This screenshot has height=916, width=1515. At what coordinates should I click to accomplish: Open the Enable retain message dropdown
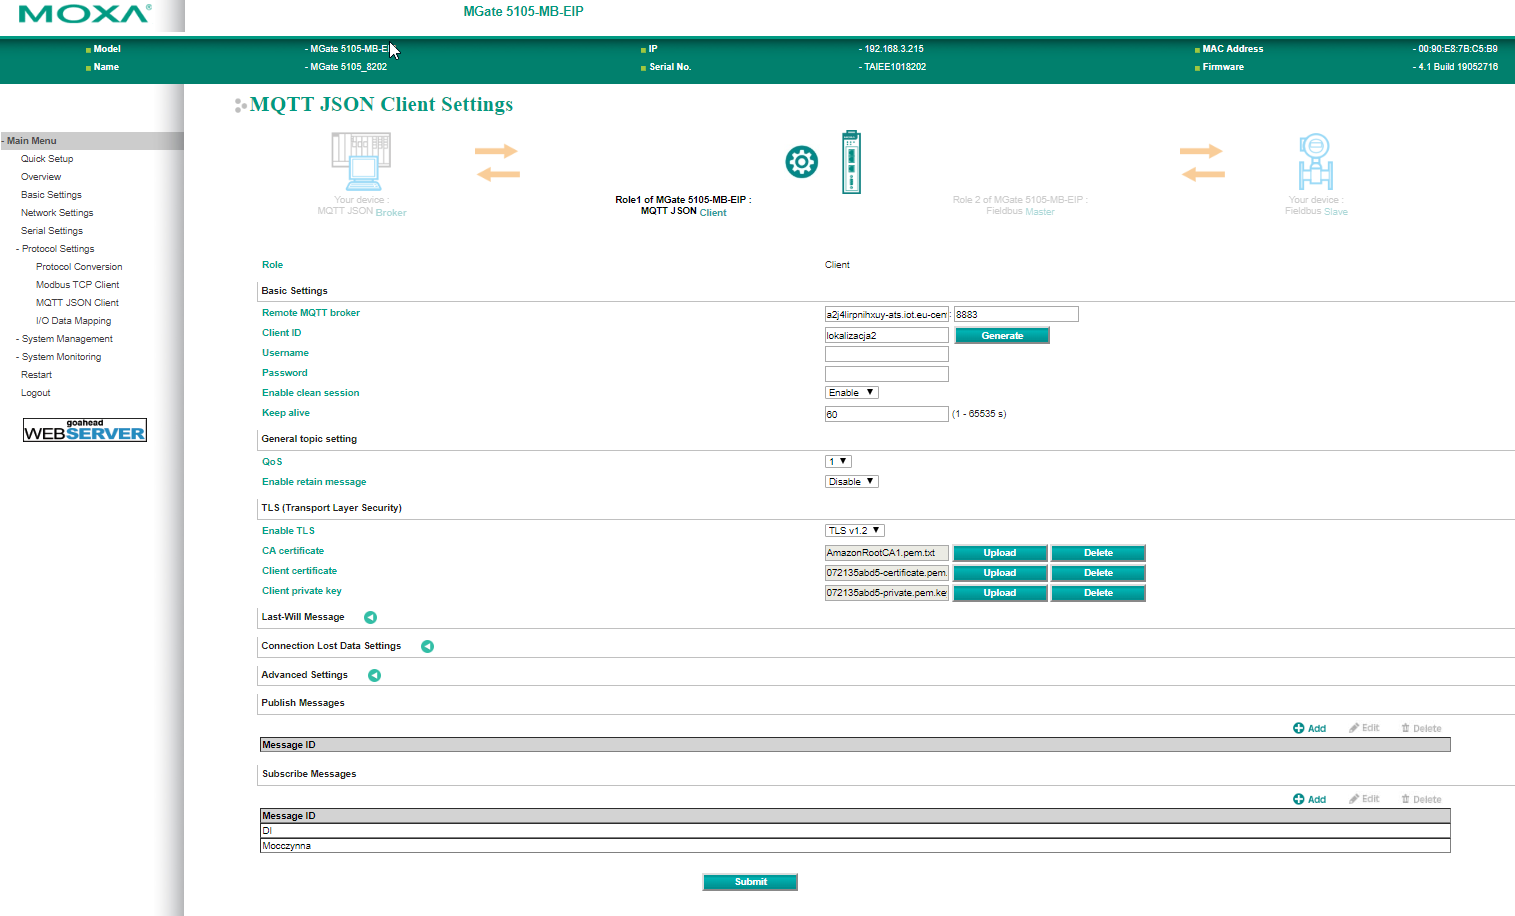[x=851, y=482]
